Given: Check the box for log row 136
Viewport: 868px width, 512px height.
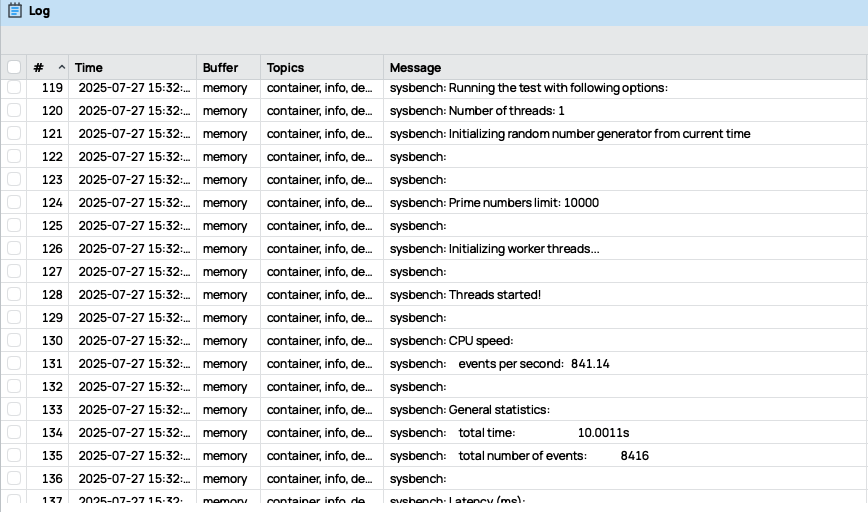Looking at the screenshot, I should point(14,478).
